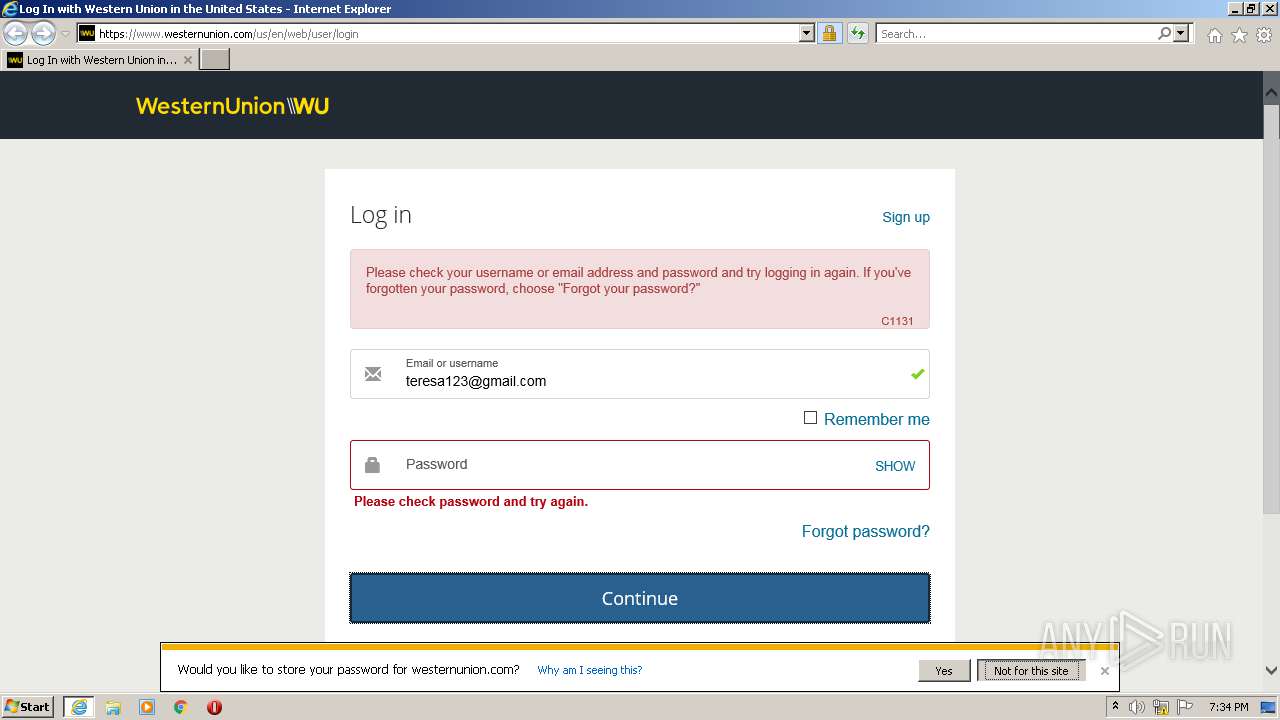Screen dimensions: 1280x720
Task: Click 'Please check password and try again' text
Action: click(x=471, y=501)
